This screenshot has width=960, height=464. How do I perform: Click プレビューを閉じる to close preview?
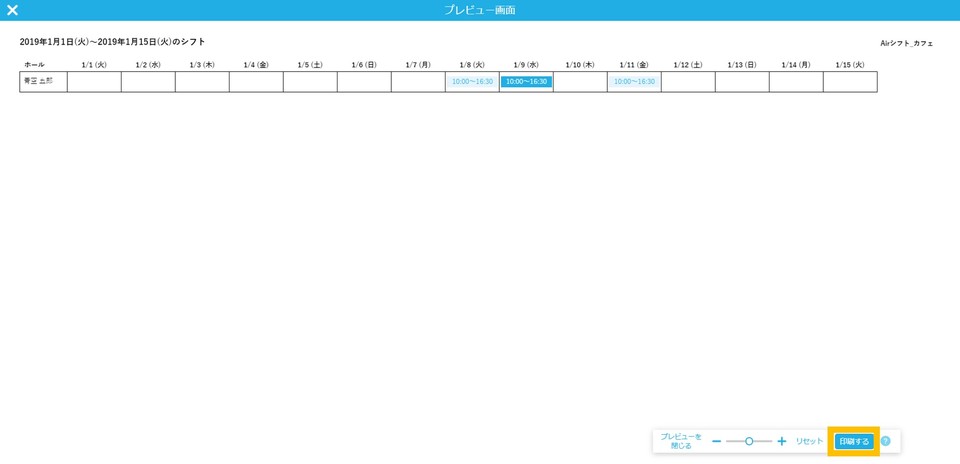681,441
